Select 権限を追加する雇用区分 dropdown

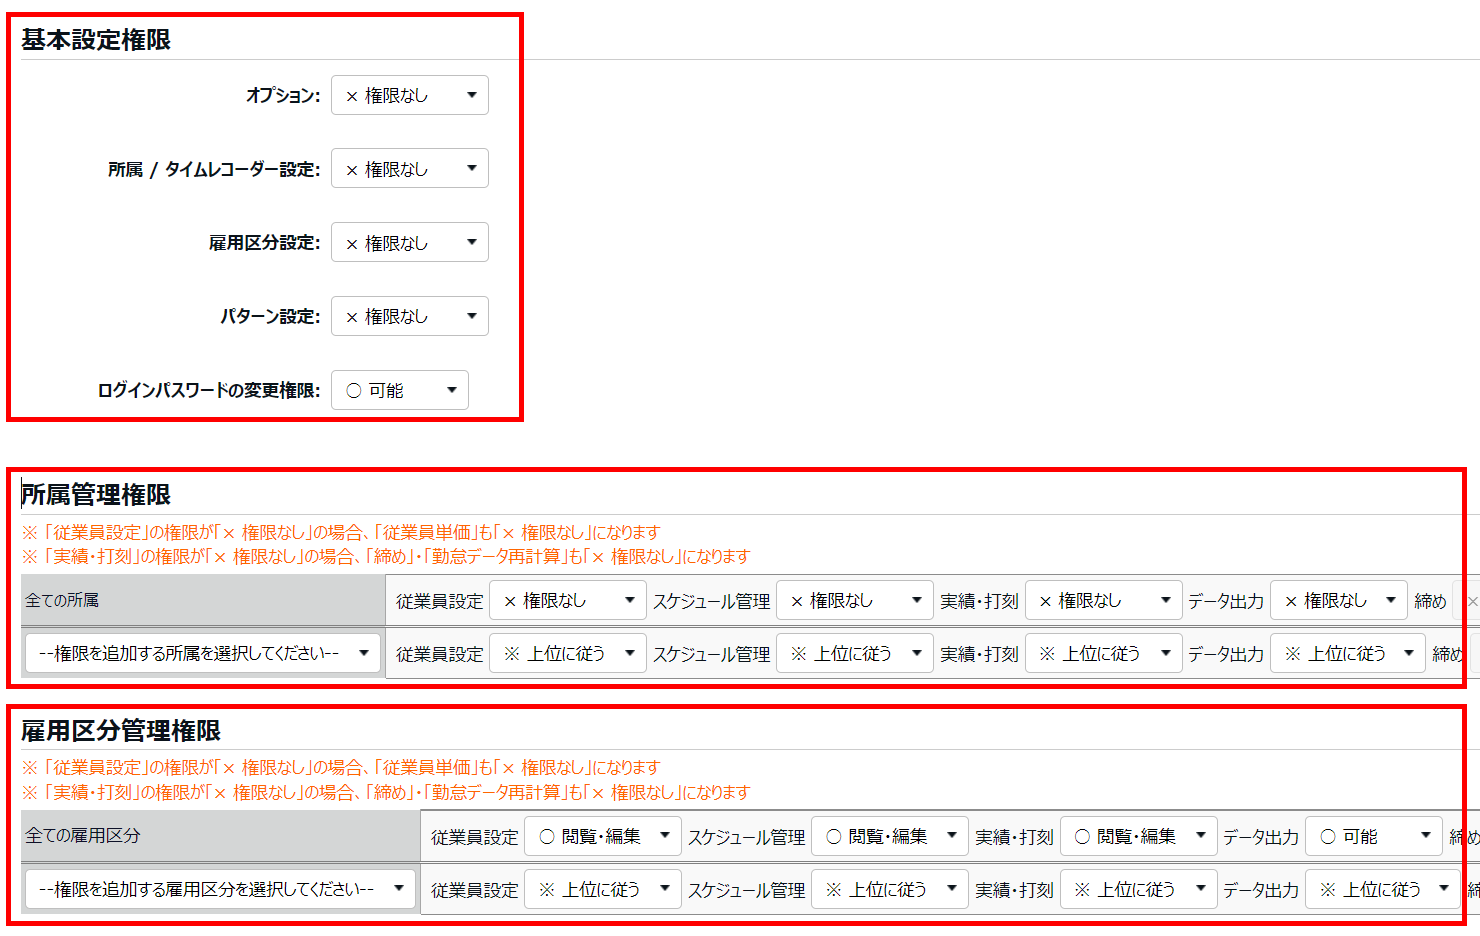click(220, 890)
